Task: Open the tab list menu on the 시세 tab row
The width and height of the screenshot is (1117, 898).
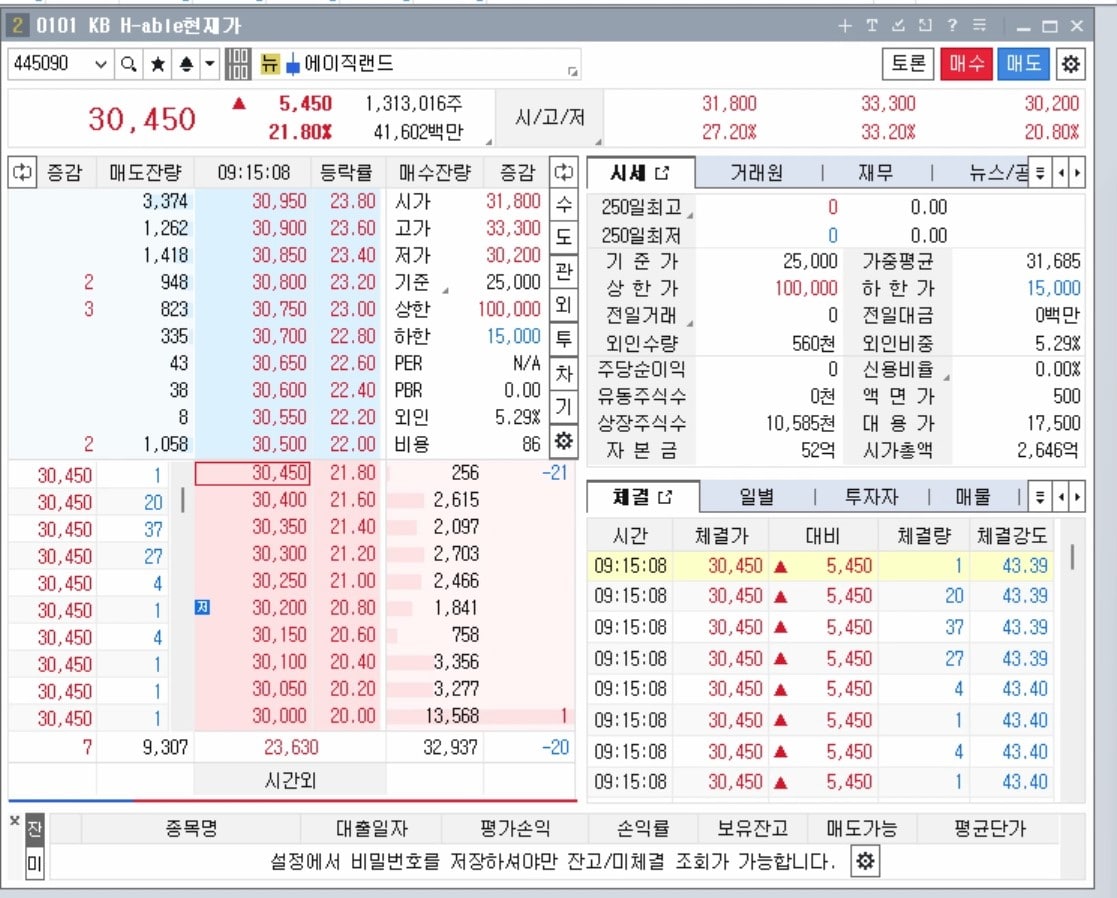Action: pyautogui.click(x=1040, y=173)
